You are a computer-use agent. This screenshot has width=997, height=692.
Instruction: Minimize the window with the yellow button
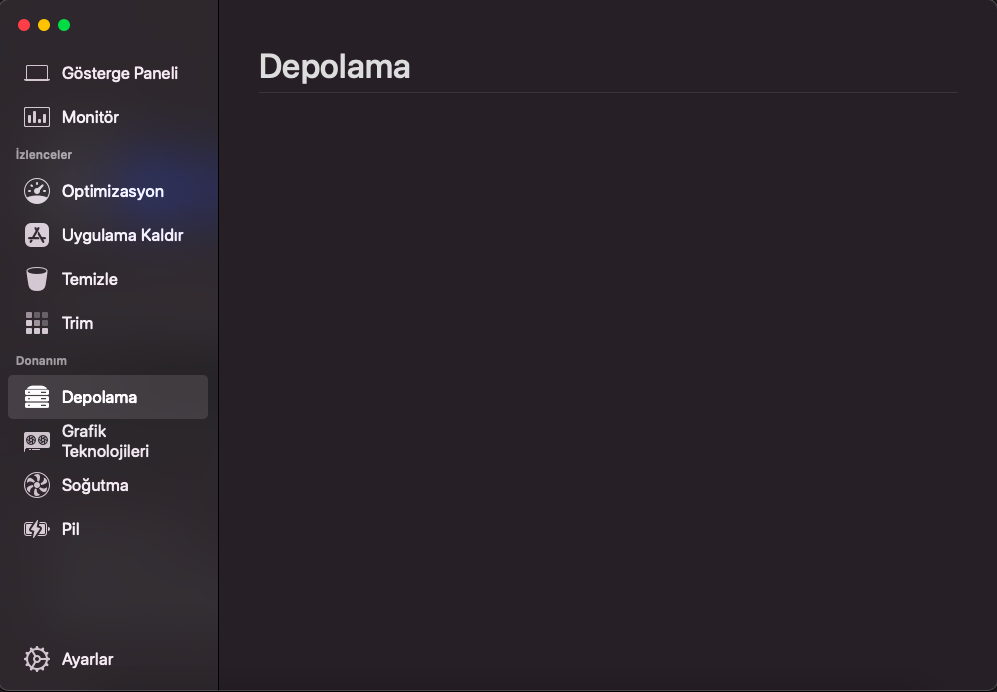[44, 25]
